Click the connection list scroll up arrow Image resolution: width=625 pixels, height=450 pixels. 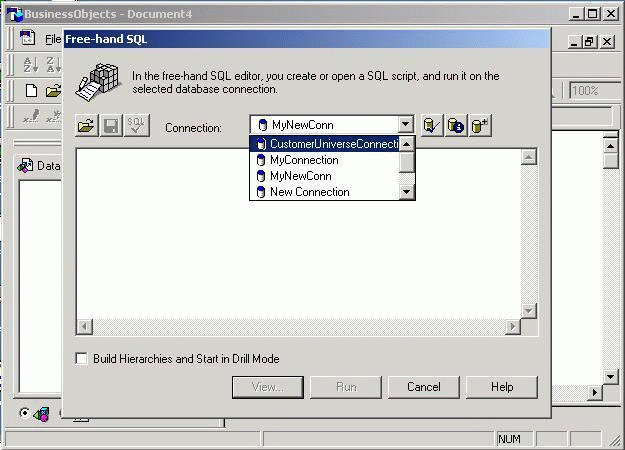[407, 144]
